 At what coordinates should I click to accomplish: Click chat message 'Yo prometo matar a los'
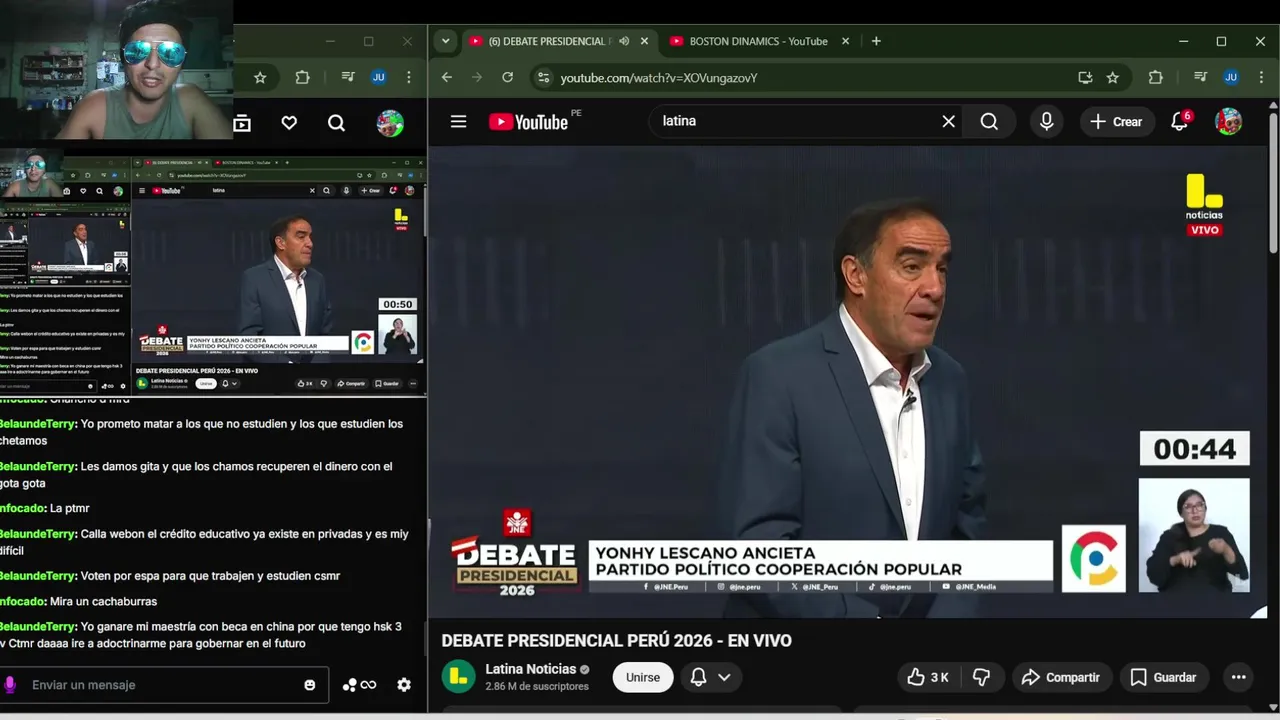pos(201,432)
